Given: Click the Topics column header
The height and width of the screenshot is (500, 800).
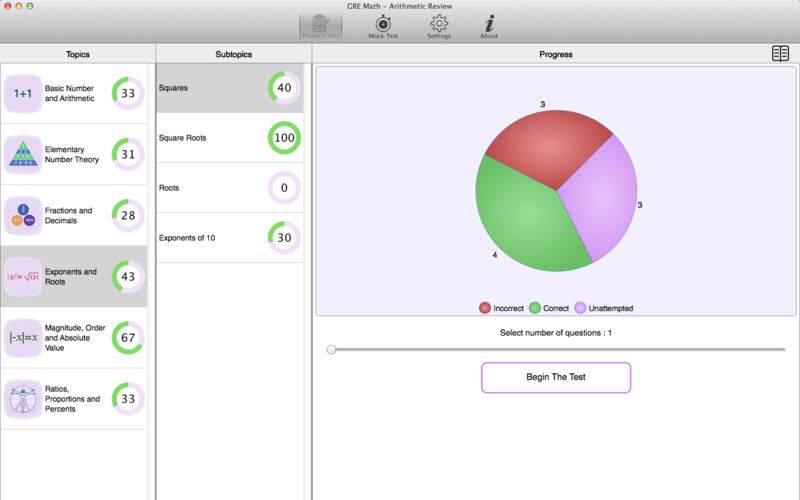Looking at the screenshot, I should coord(78,54).
